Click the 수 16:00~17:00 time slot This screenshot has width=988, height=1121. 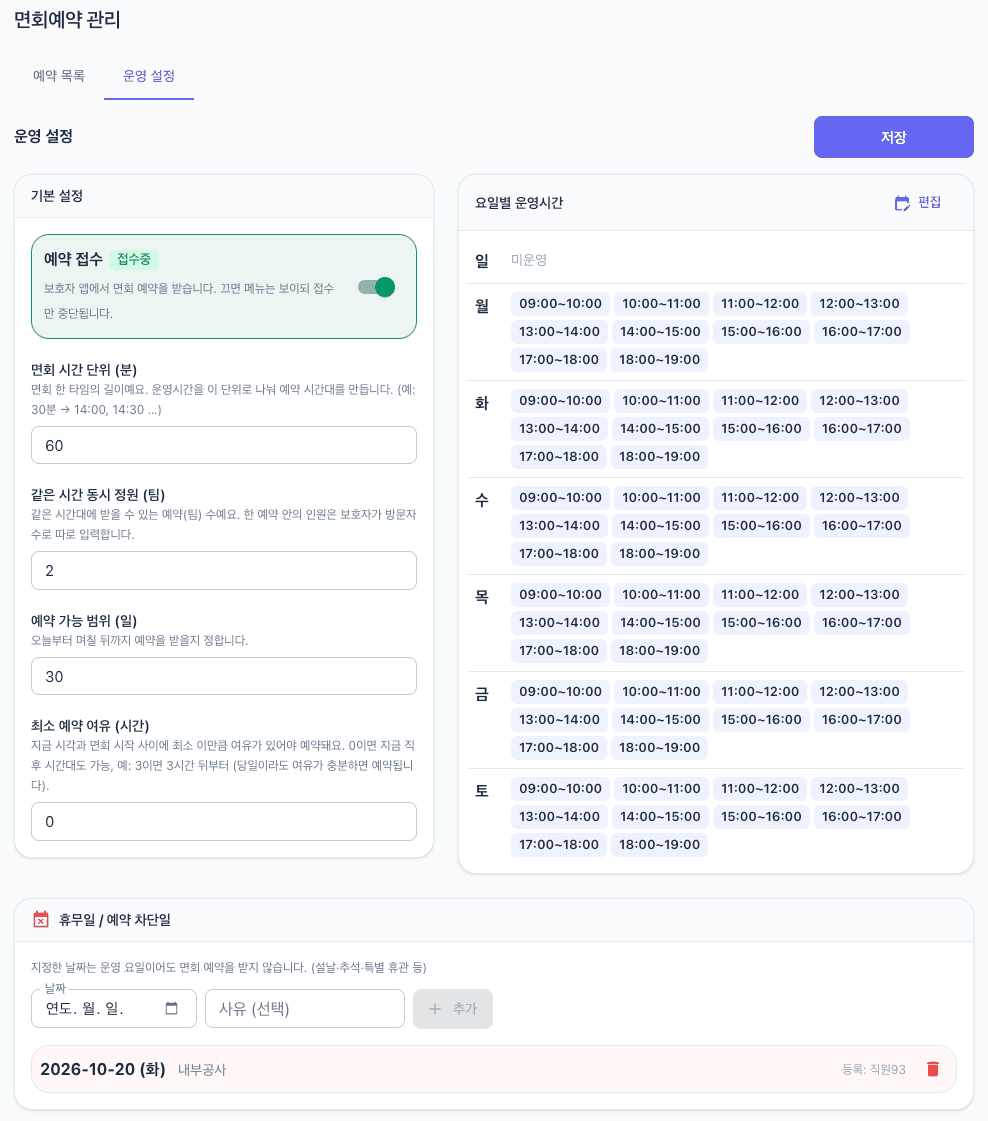pos(861,525)
